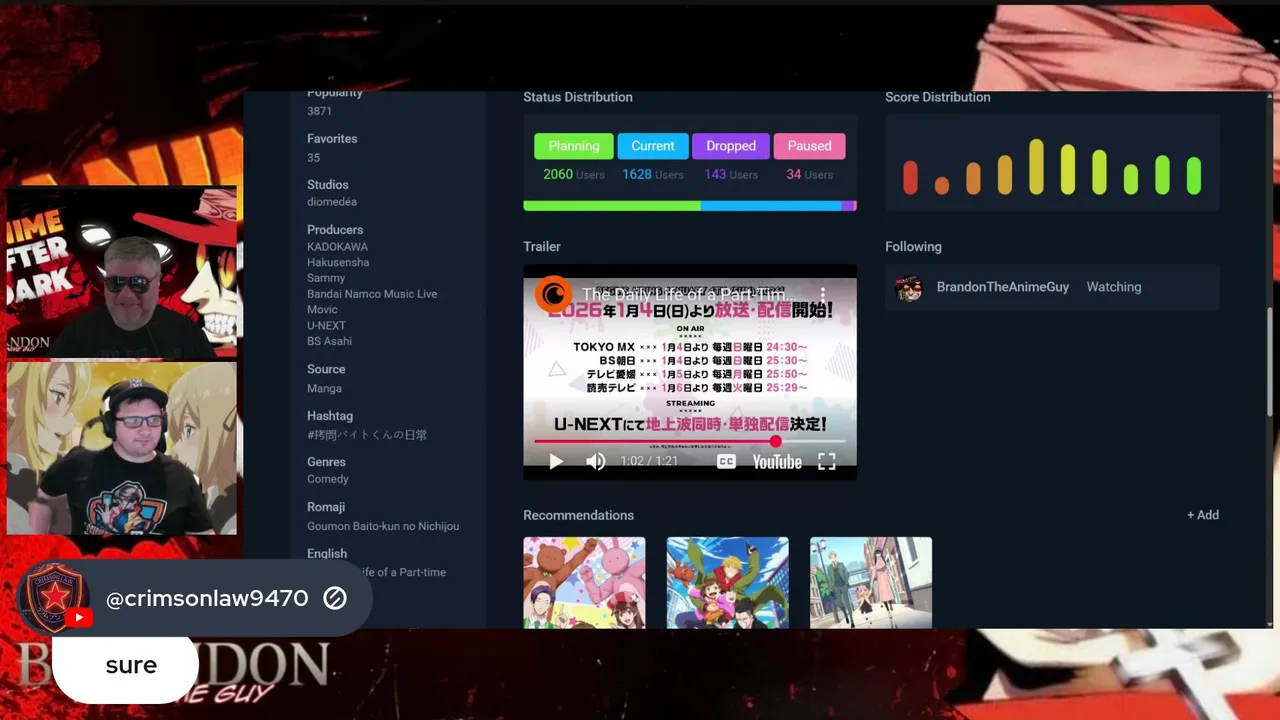Seek using the trailer progress bar

(x=690, y=441)
